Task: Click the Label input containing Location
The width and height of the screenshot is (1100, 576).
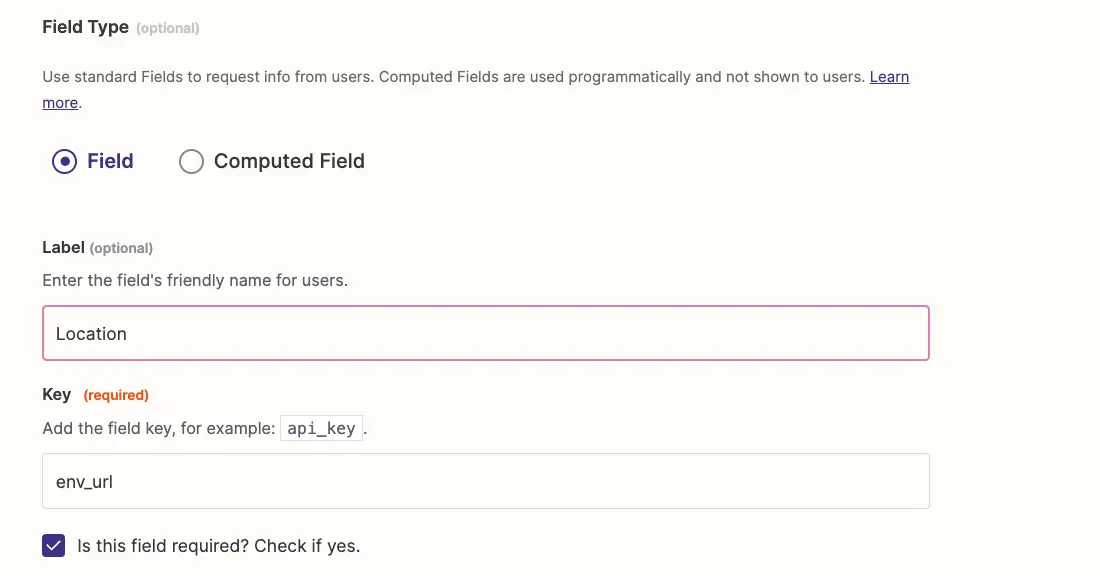Action: click(485, 333)
